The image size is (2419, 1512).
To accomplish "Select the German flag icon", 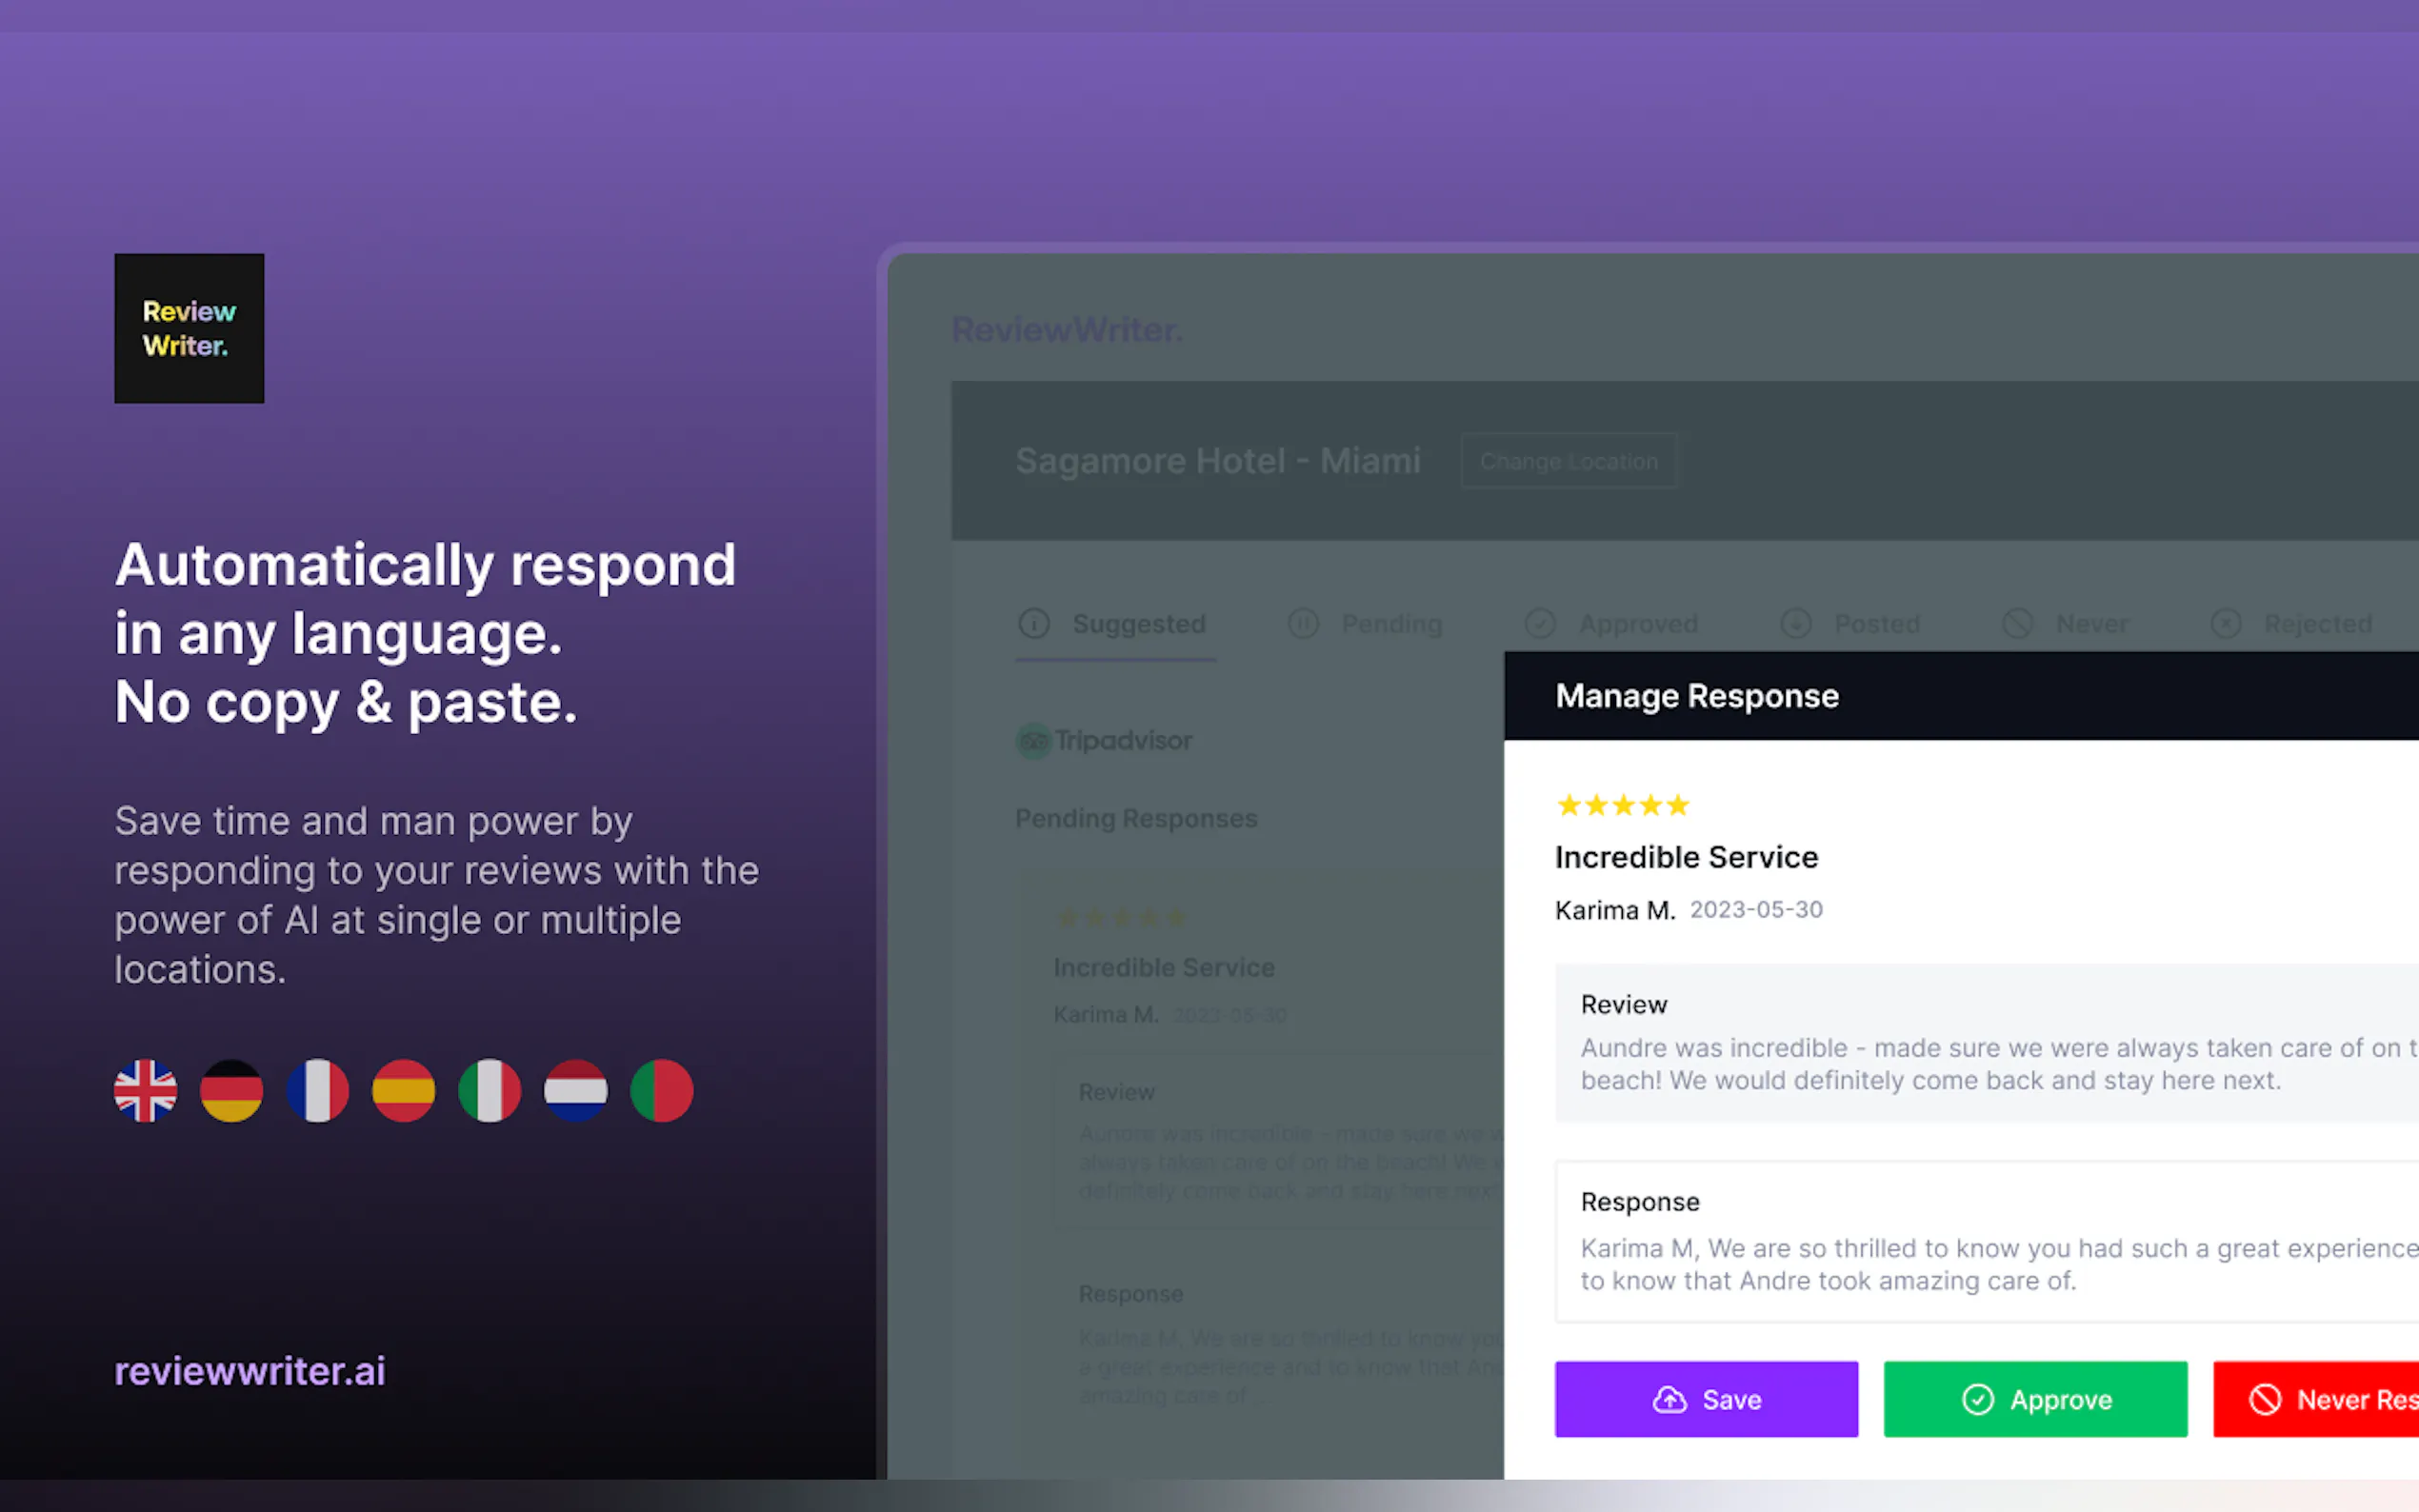I will (231, 1090).
